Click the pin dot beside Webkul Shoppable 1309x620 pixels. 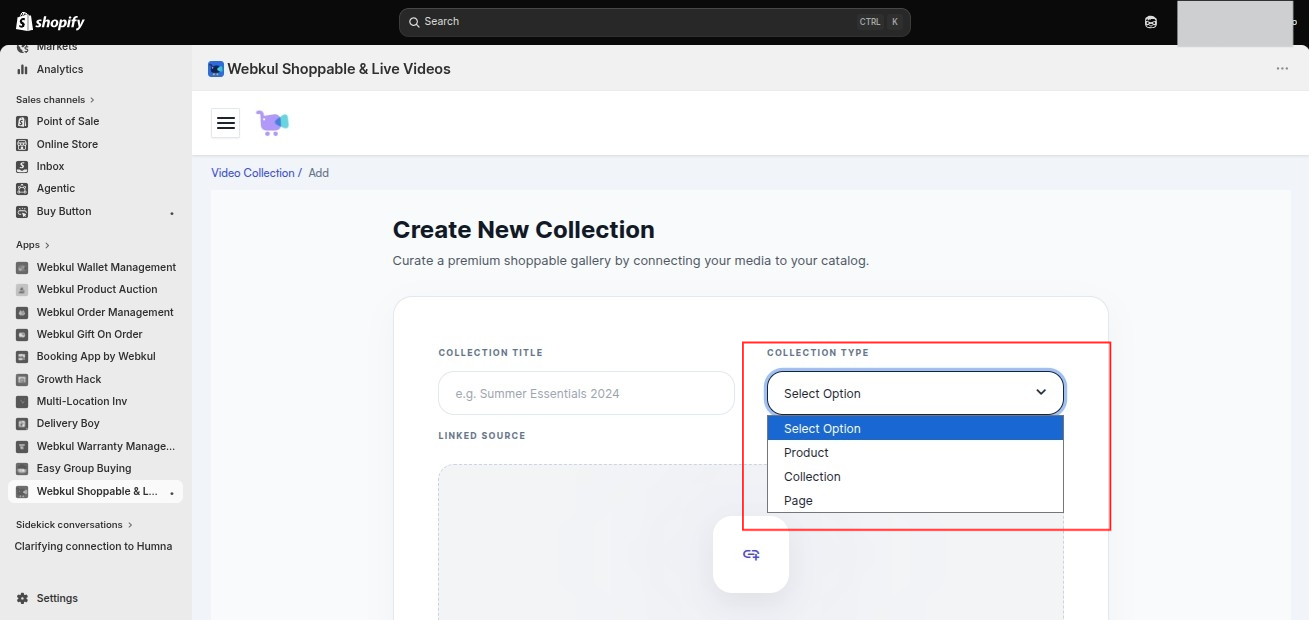pos(172,493)
